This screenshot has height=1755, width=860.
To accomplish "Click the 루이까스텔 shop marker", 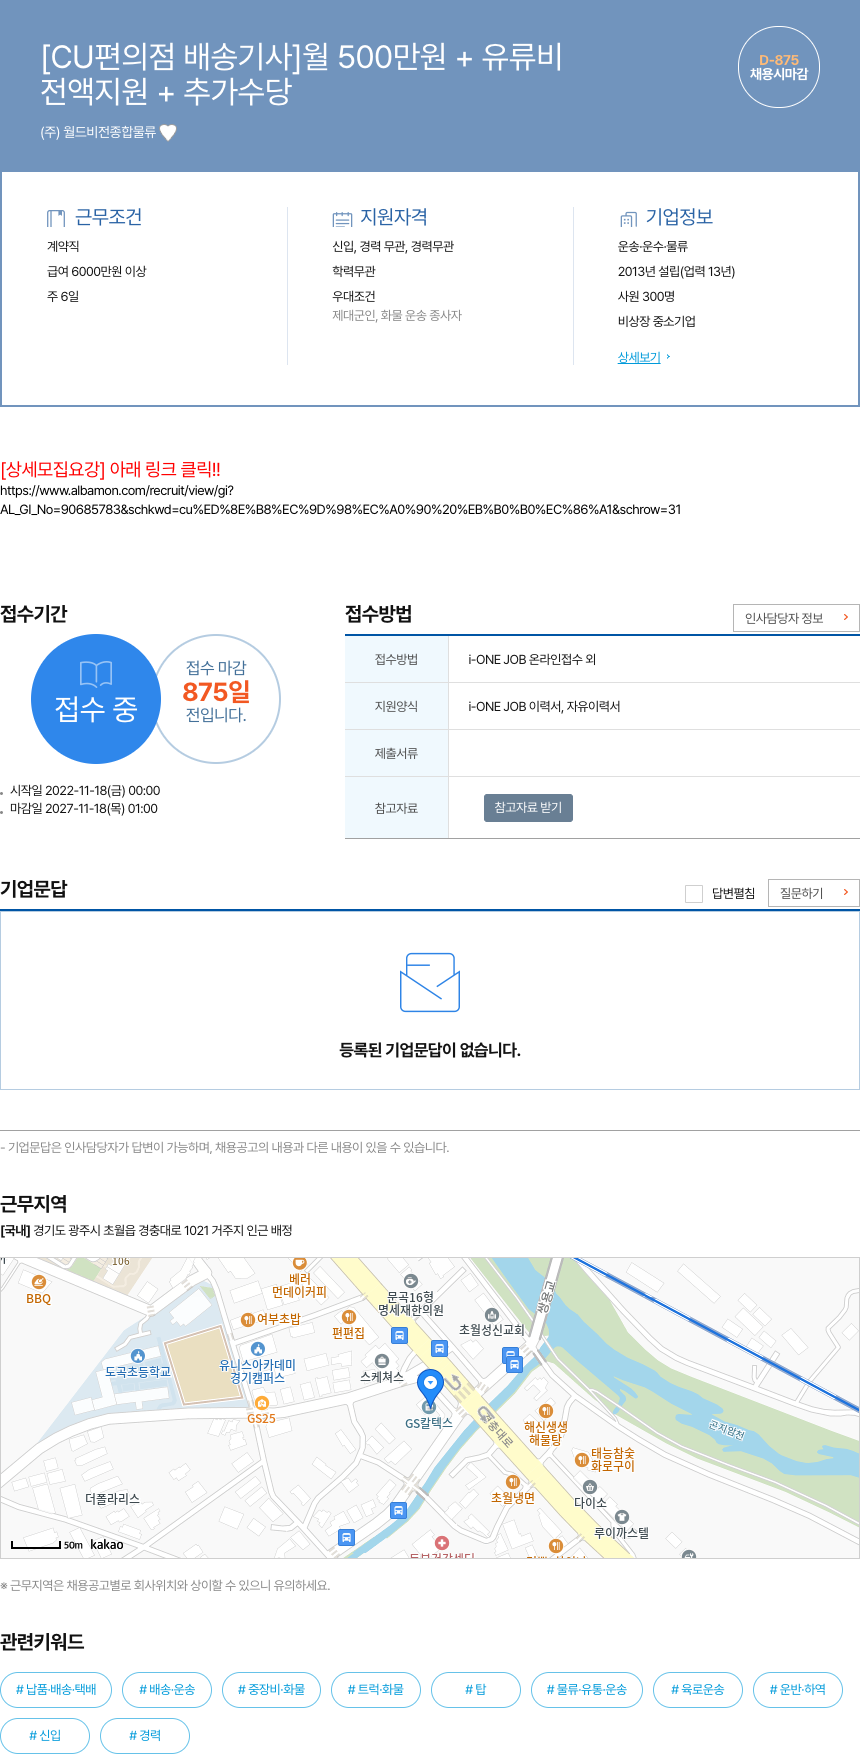I will 622,1517.
